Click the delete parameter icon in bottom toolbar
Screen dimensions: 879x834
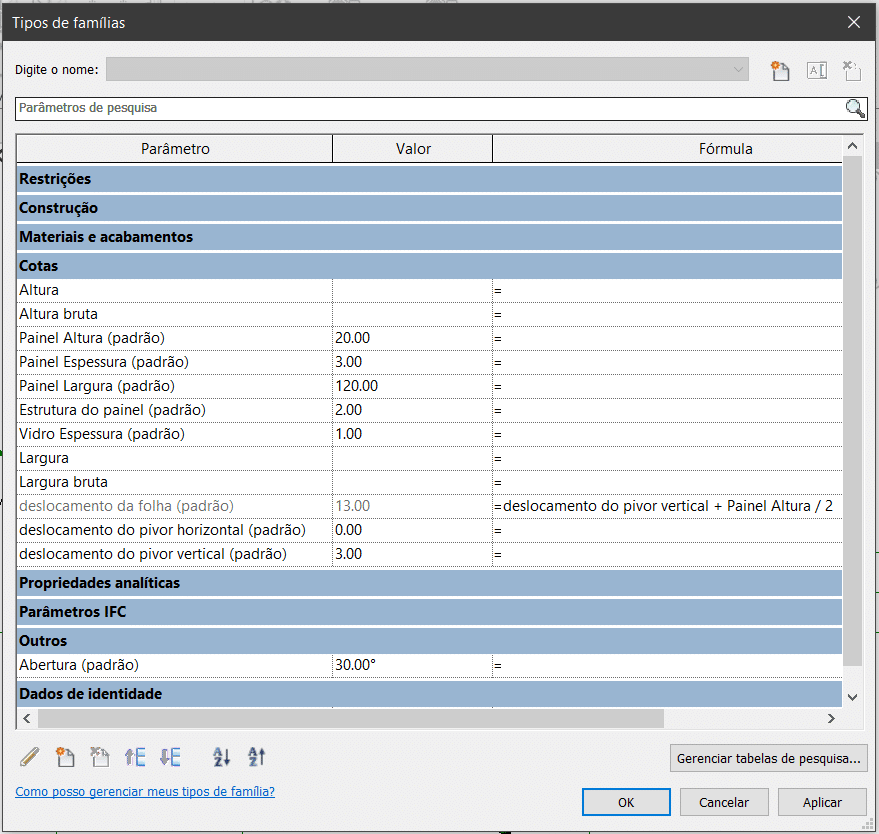click(100, 757)
